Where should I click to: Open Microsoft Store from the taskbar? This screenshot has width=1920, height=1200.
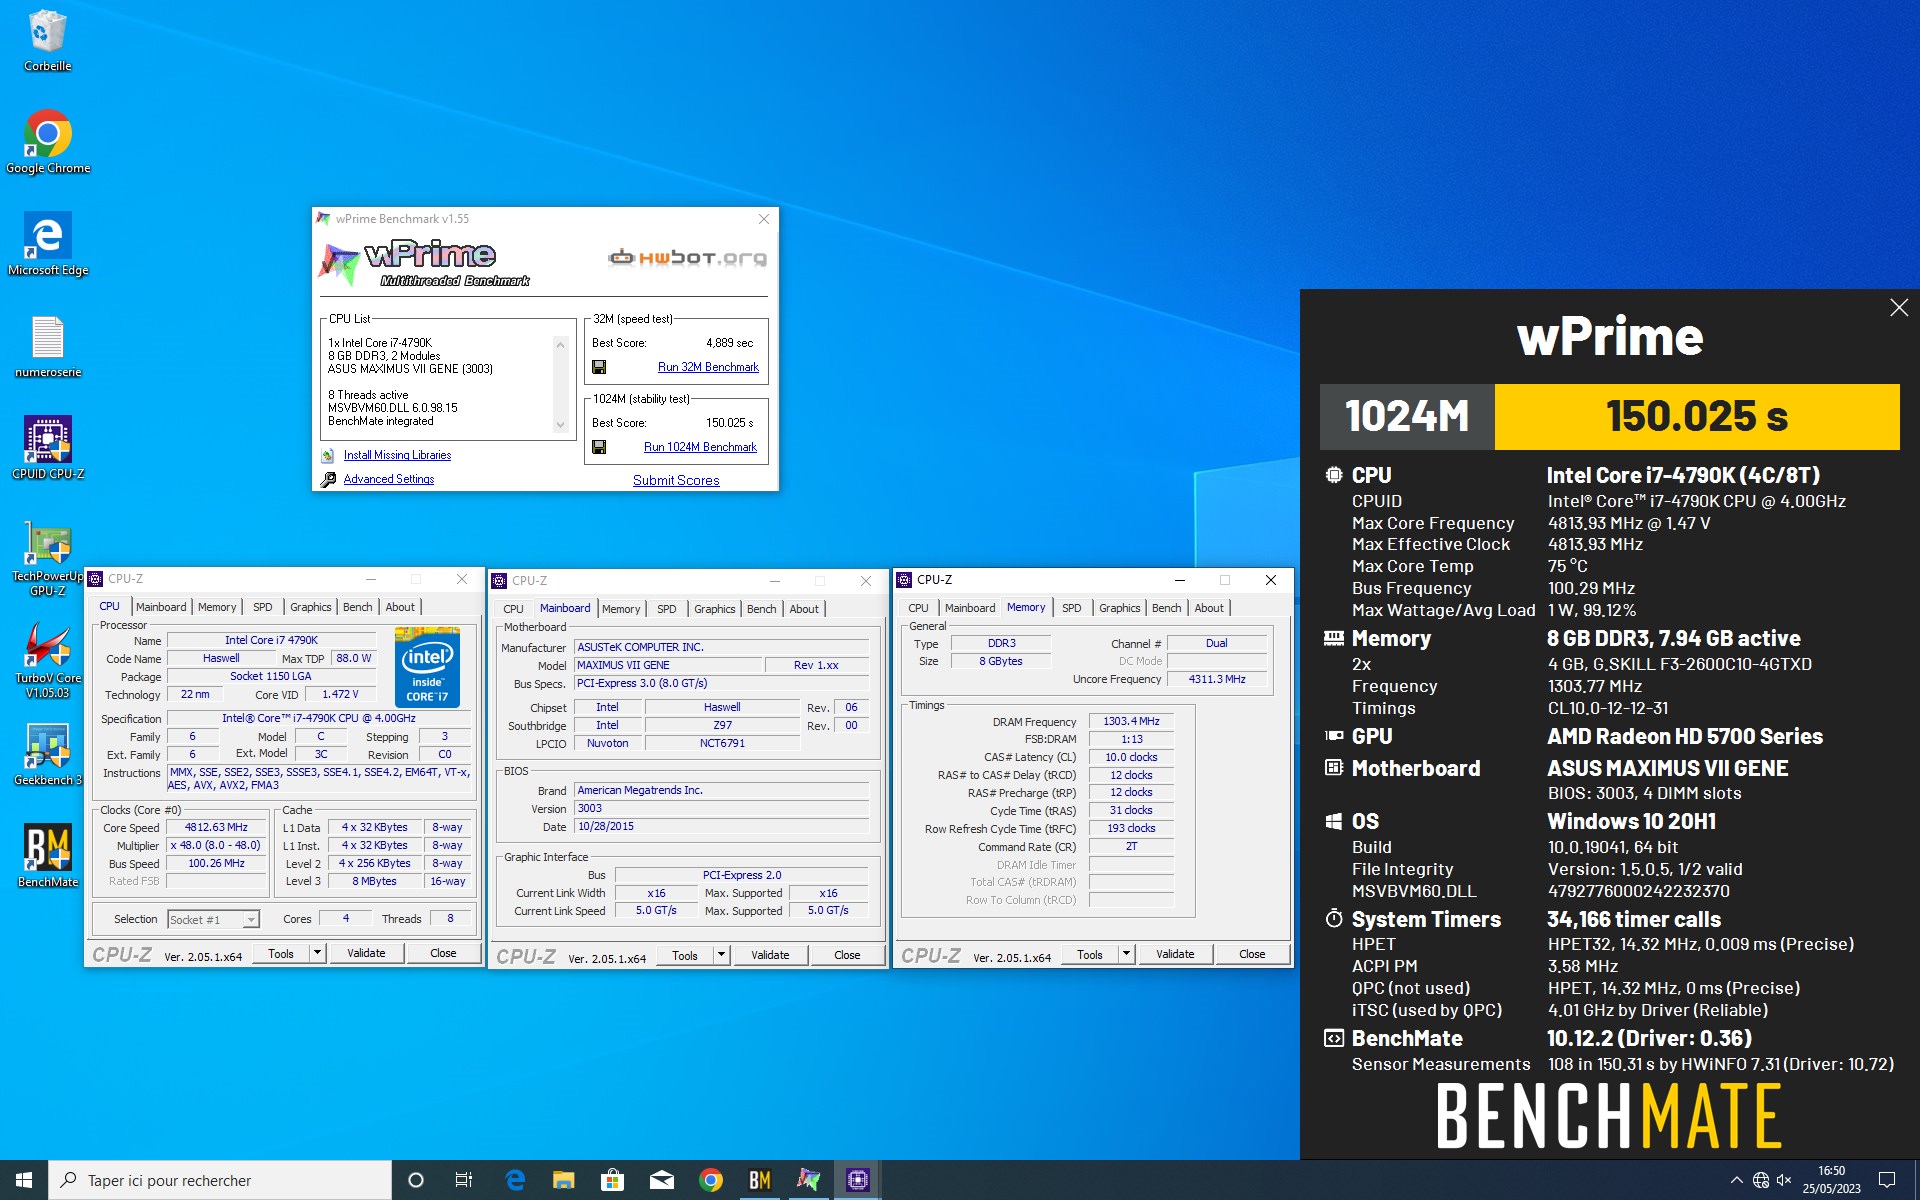[x=612, y=1180]
